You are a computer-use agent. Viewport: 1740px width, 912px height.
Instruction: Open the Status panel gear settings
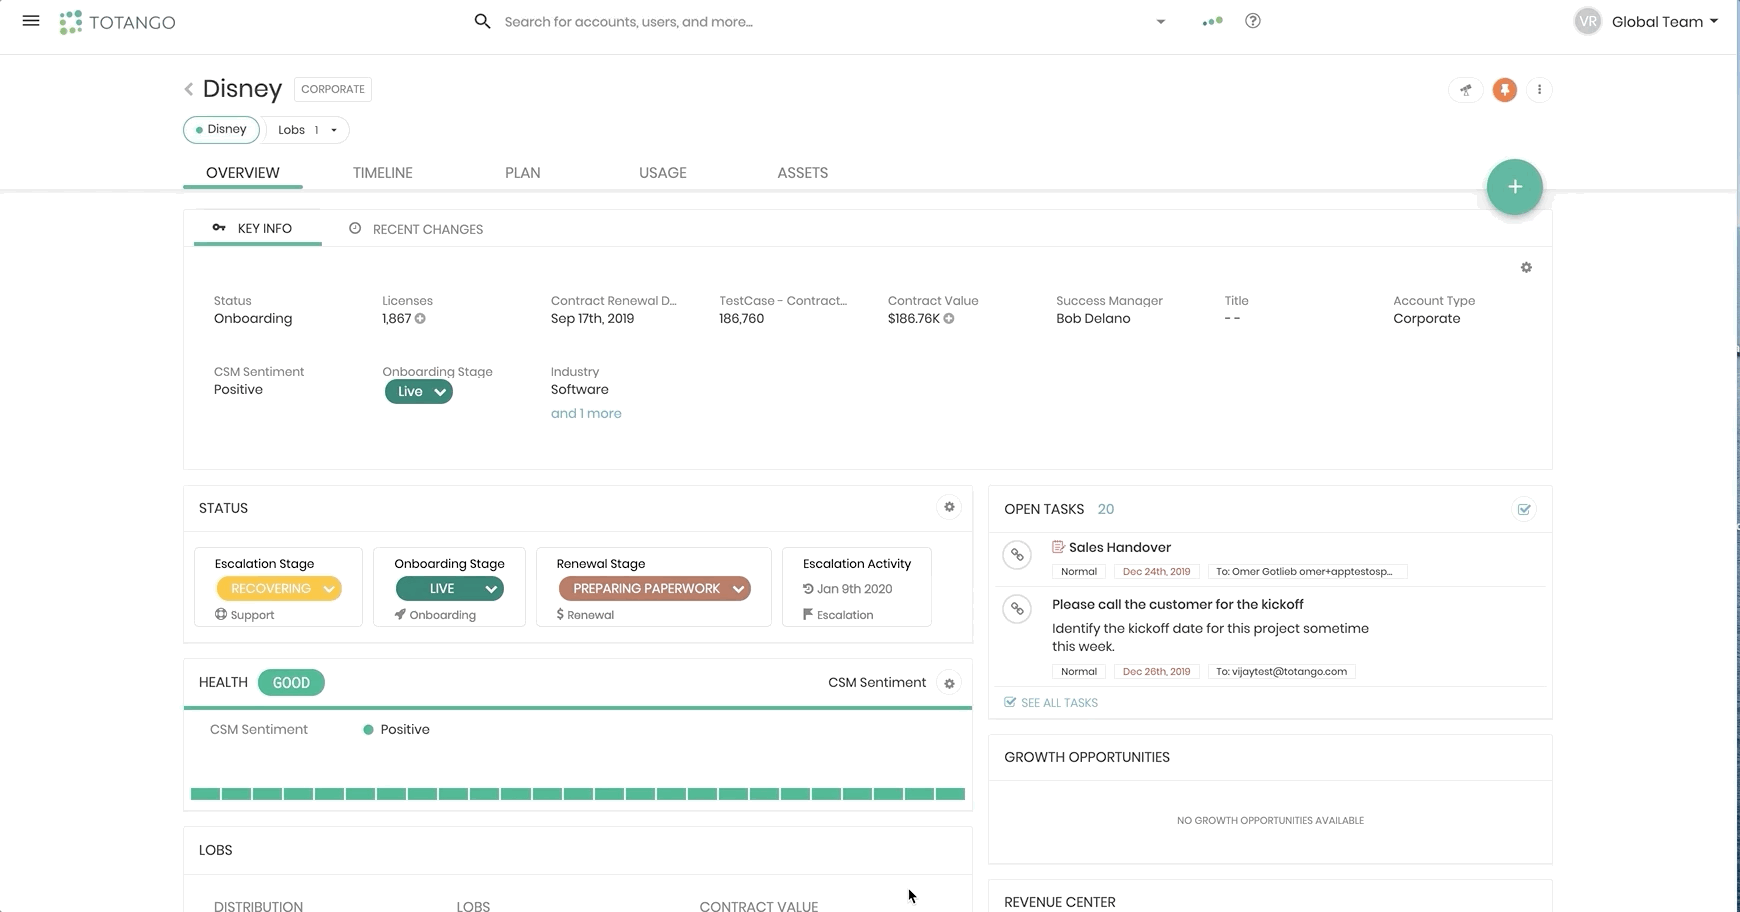tap(949, 507)
